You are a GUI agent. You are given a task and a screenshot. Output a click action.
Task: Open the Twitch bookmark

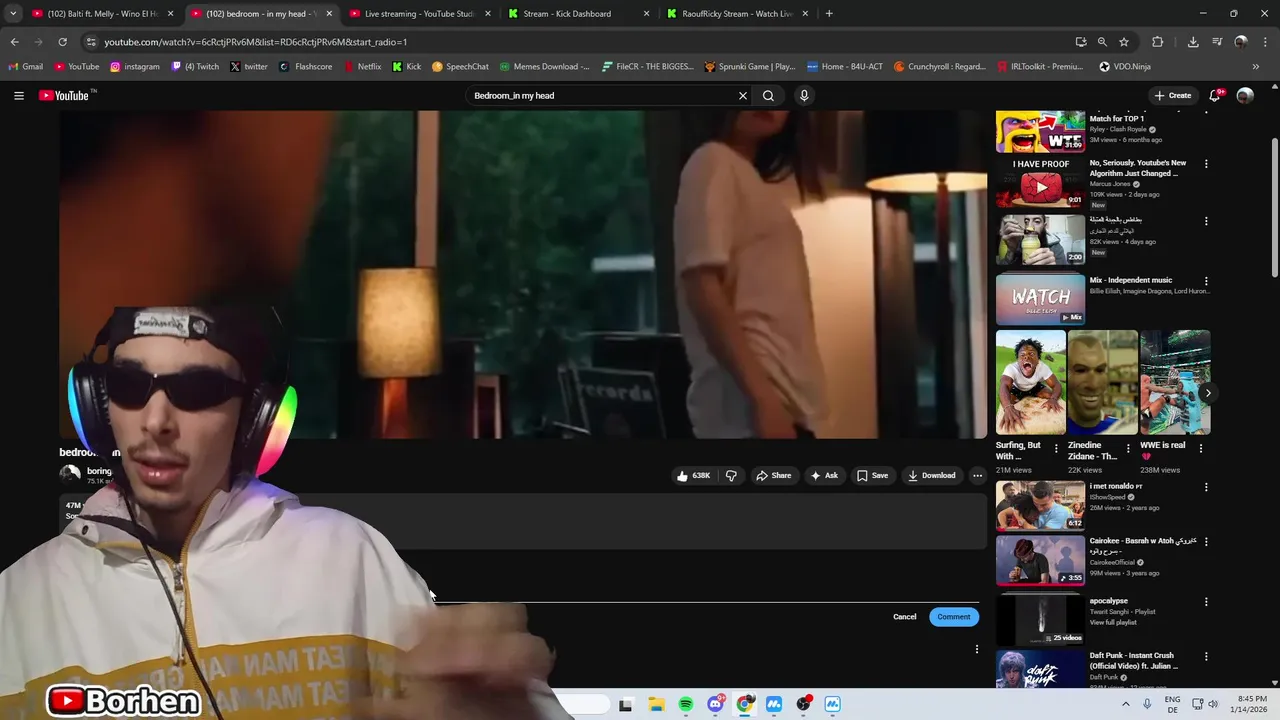[x=195, y=67]
